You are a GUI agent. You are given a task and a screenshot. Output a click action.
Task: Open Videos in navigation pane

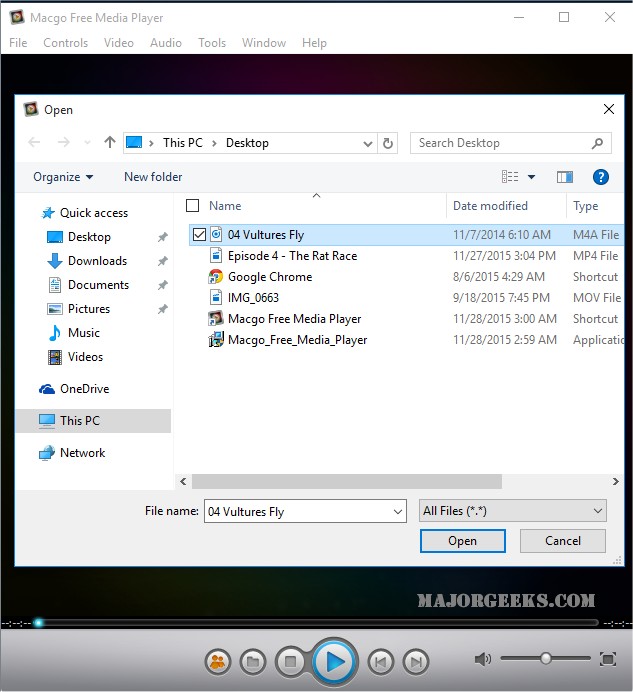[x=85, y=357]
